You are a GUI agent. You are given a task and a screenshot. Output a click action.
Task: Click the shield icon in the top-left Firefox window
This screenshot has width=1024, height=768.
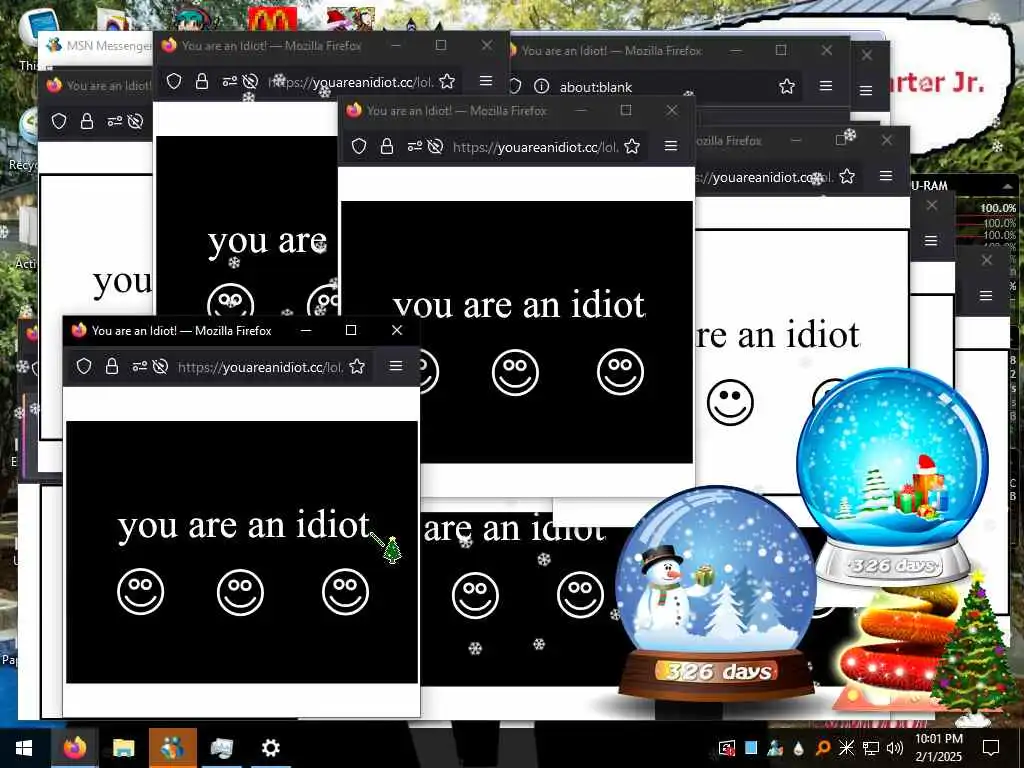coord(174,81)
